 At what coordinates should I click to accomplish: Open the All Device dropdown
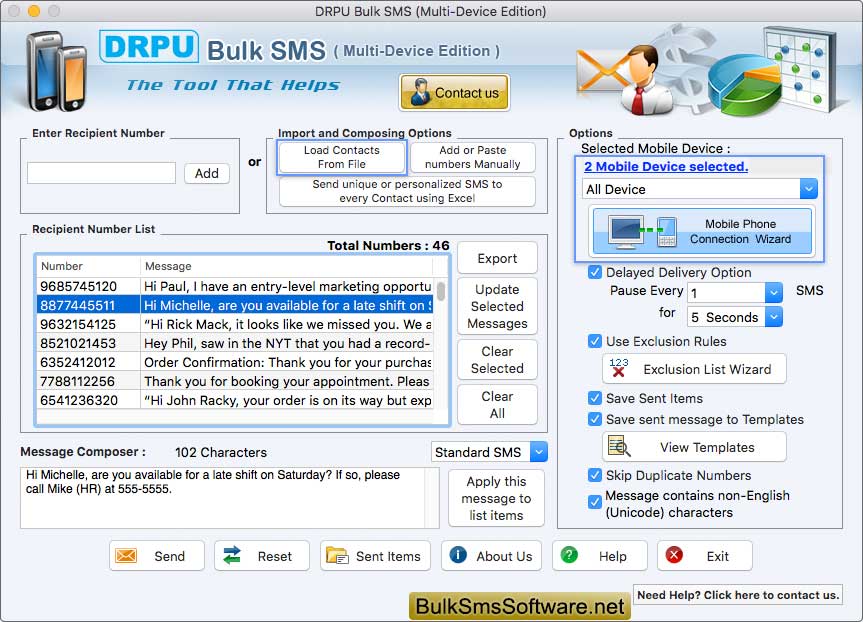point(700,189)
